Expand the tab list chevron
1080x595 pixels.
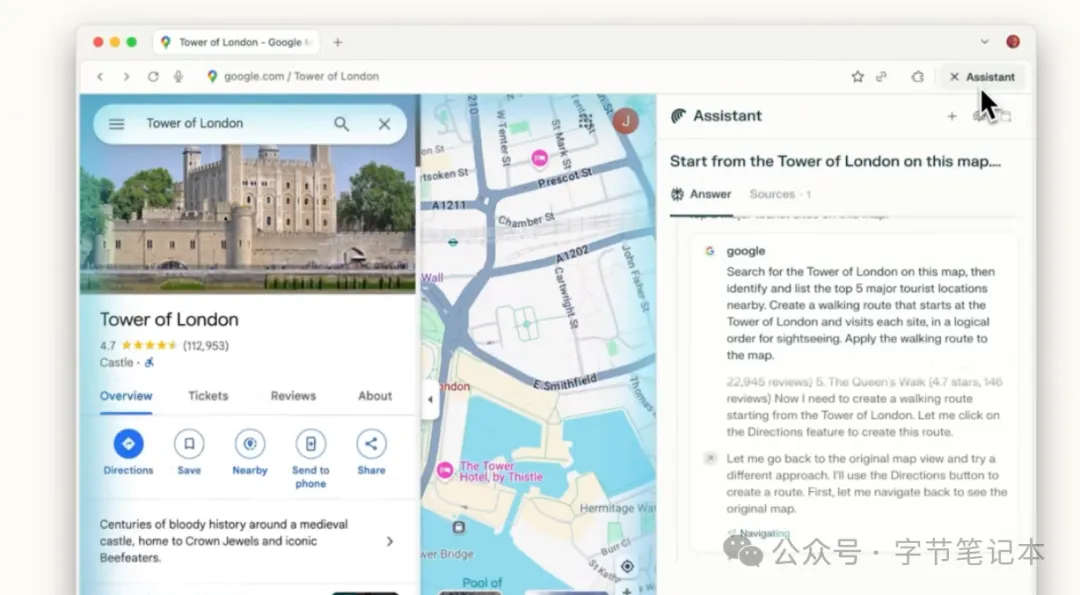click(984, 41)
